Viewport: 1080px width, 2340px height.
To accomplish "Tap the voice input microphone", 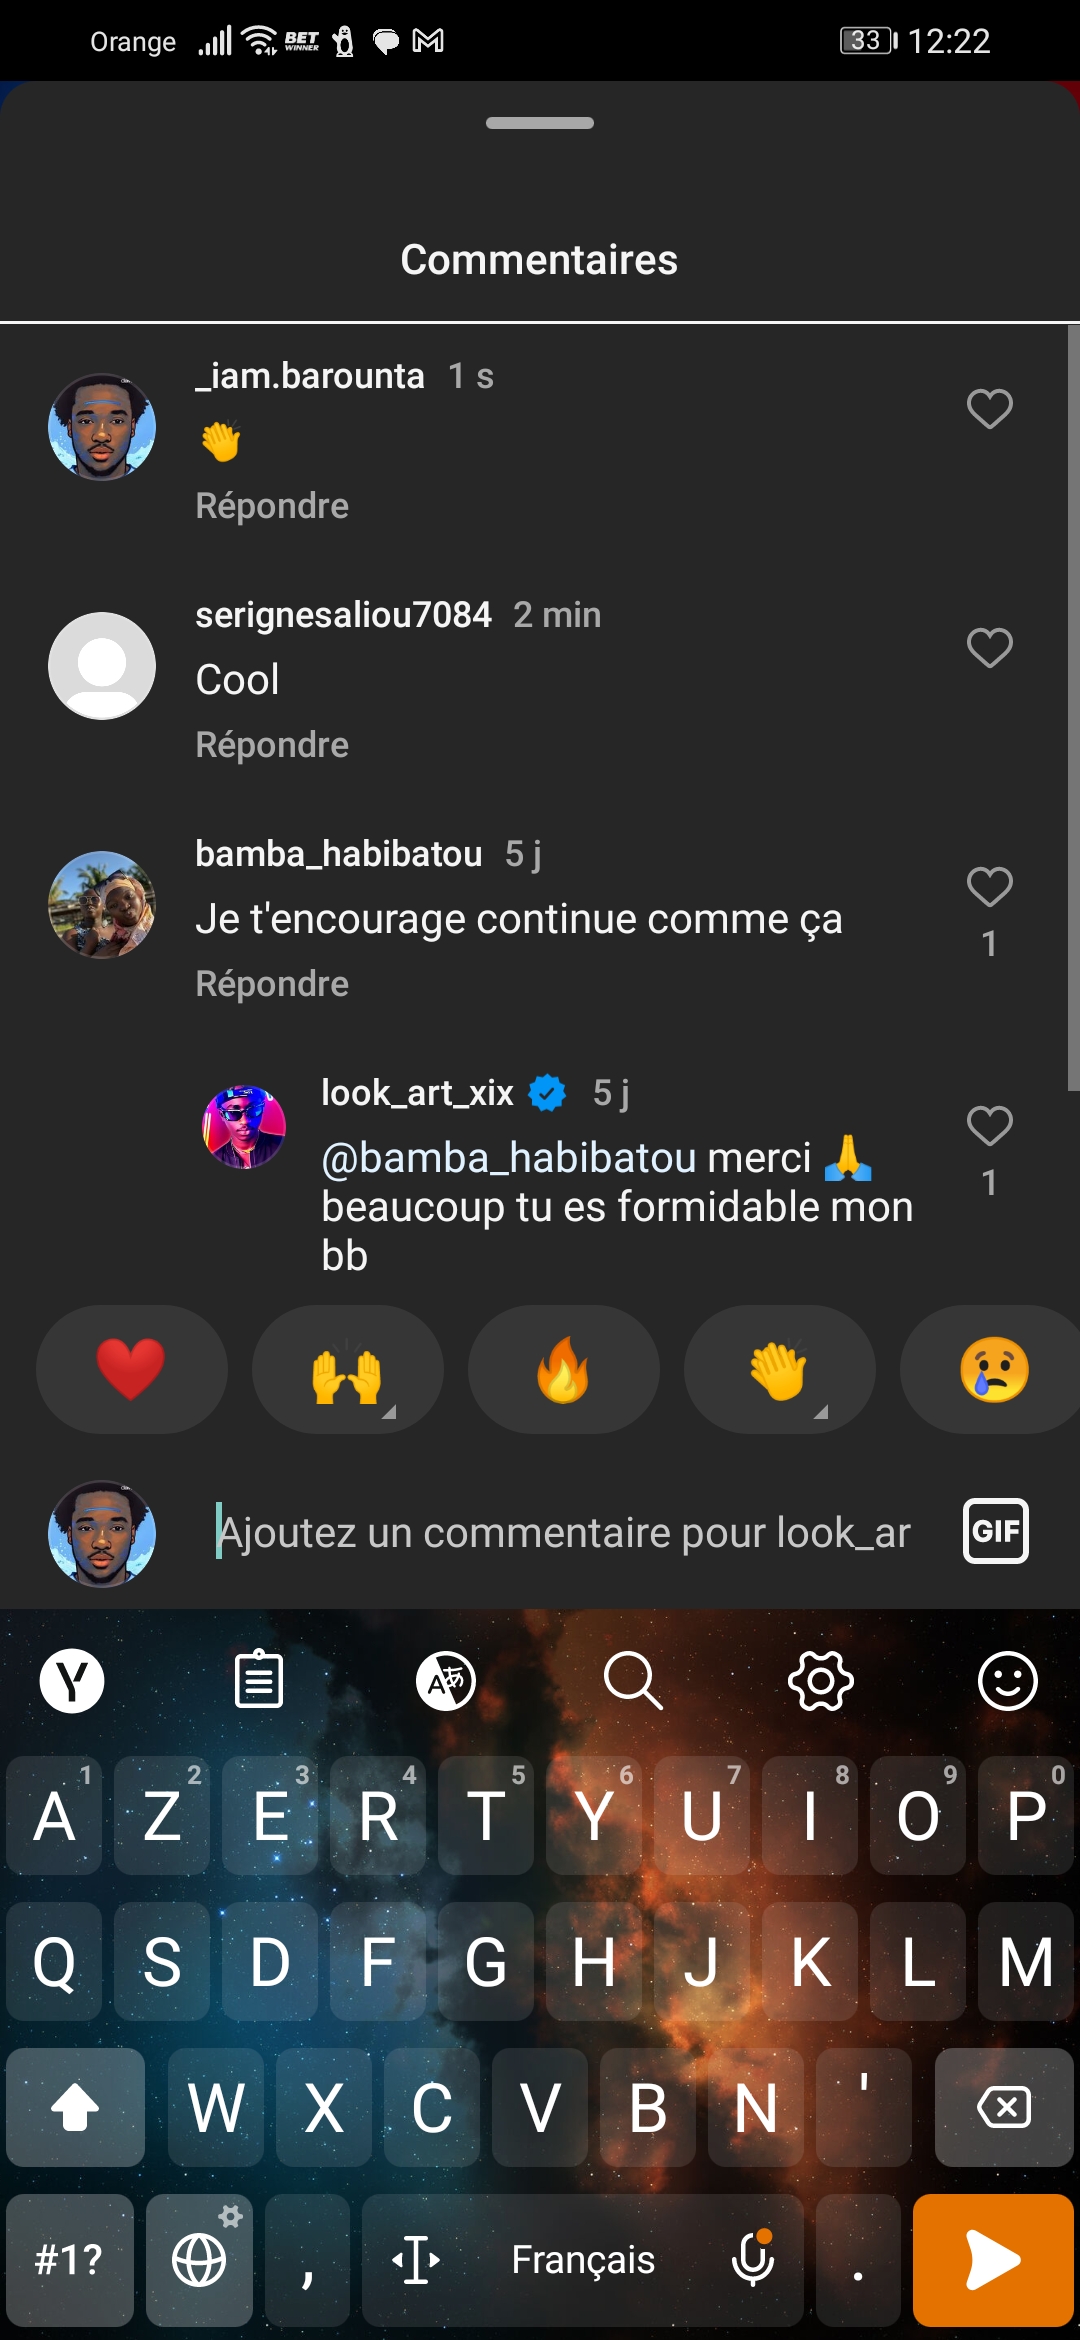I will point(752,2260).
